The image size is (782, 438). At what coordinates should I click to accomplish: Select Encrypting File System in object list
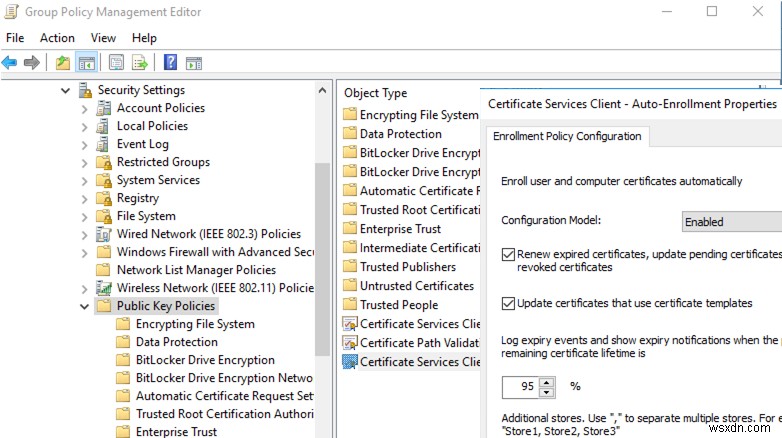coord(419,115)
